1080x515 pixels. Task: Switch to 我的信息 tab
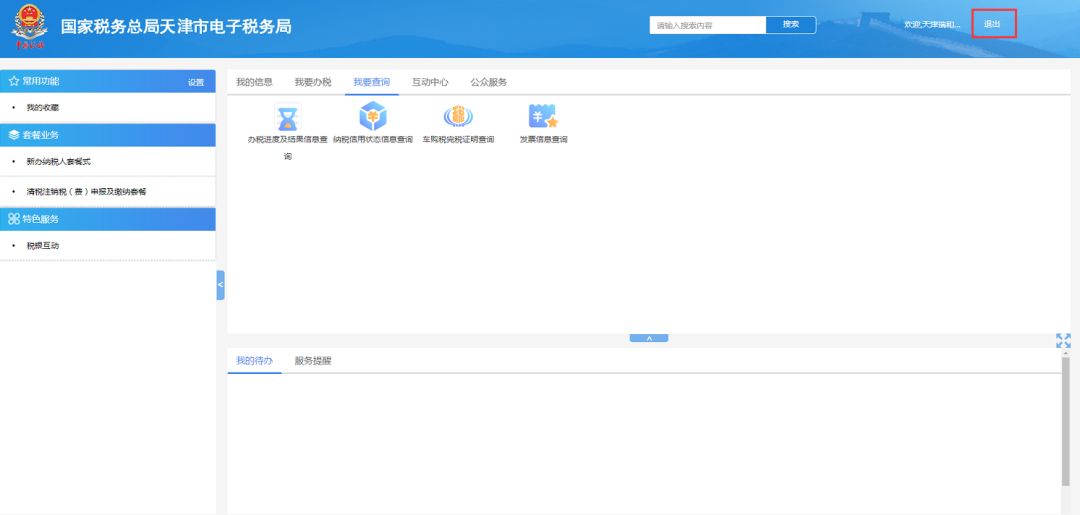[254, 82]
